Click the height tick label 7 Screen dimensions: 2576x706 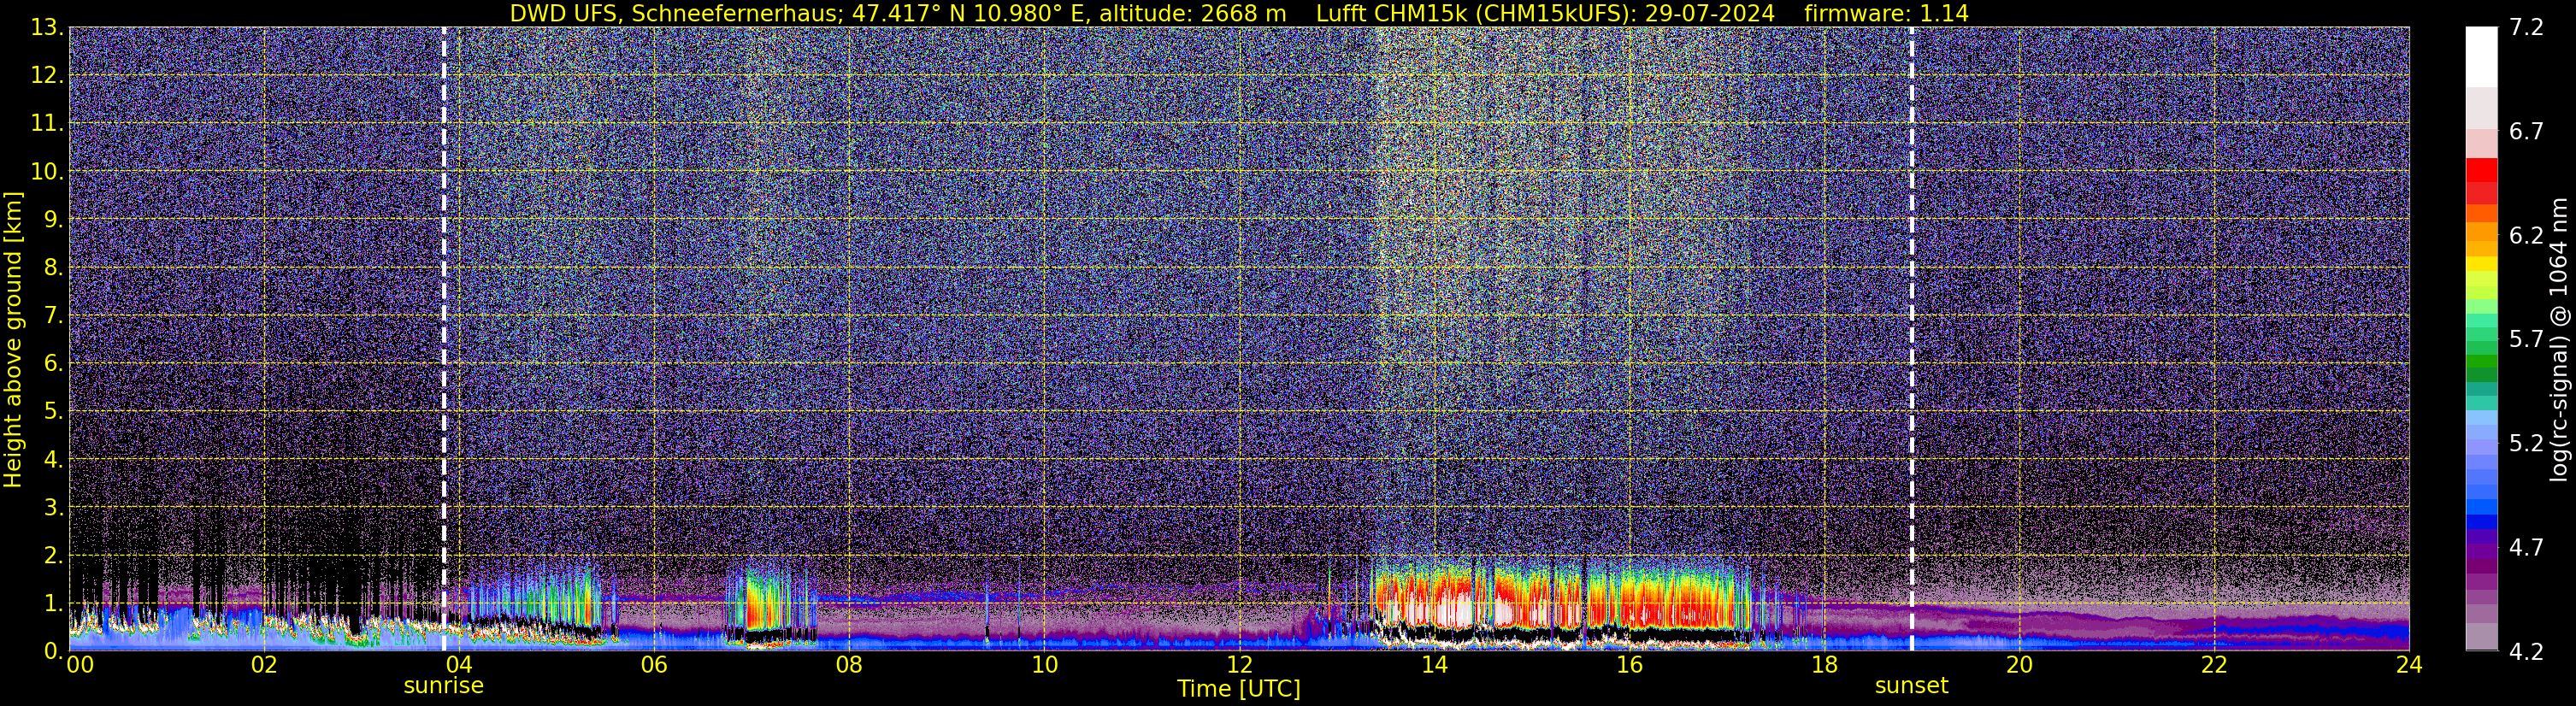pos(53,316)
